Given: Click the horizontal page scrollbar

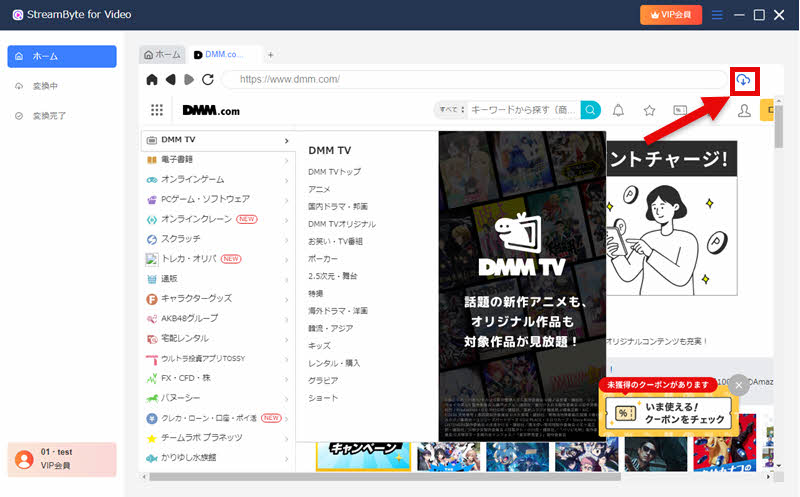Looking at the screenshot, I should pyautogui.click(x=385, y=477).
